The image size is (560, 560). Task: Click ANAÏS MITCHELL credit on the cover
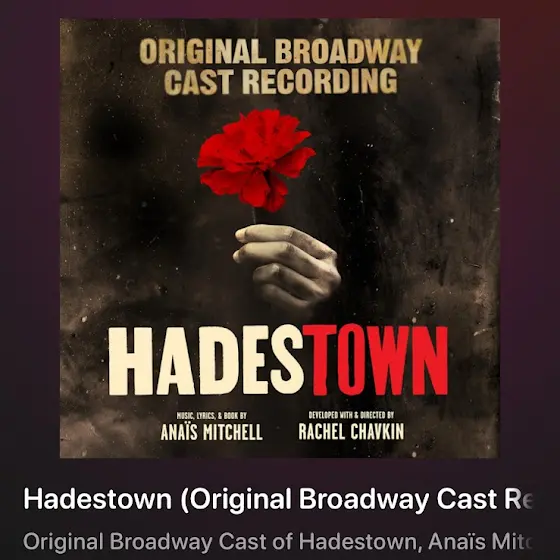click(211, 432)
